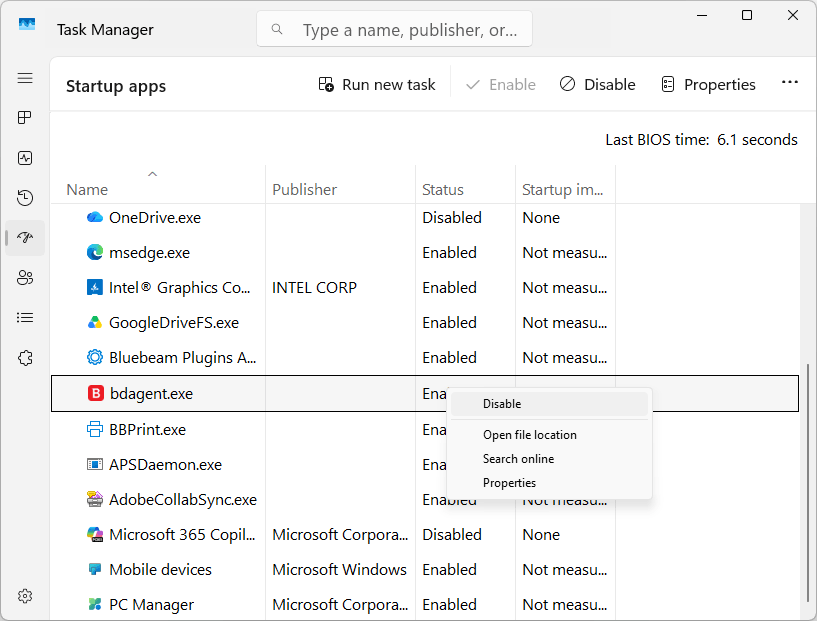Click the APSDaemon.exe icon
This screenshot has width=817, height=621.
click(x=94, y=464)
